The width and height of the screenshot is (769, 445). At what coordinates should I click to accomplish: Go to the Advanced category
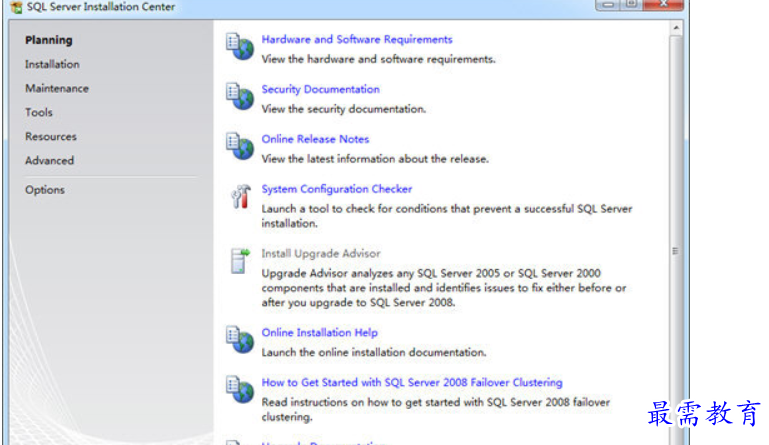[49, 160]
